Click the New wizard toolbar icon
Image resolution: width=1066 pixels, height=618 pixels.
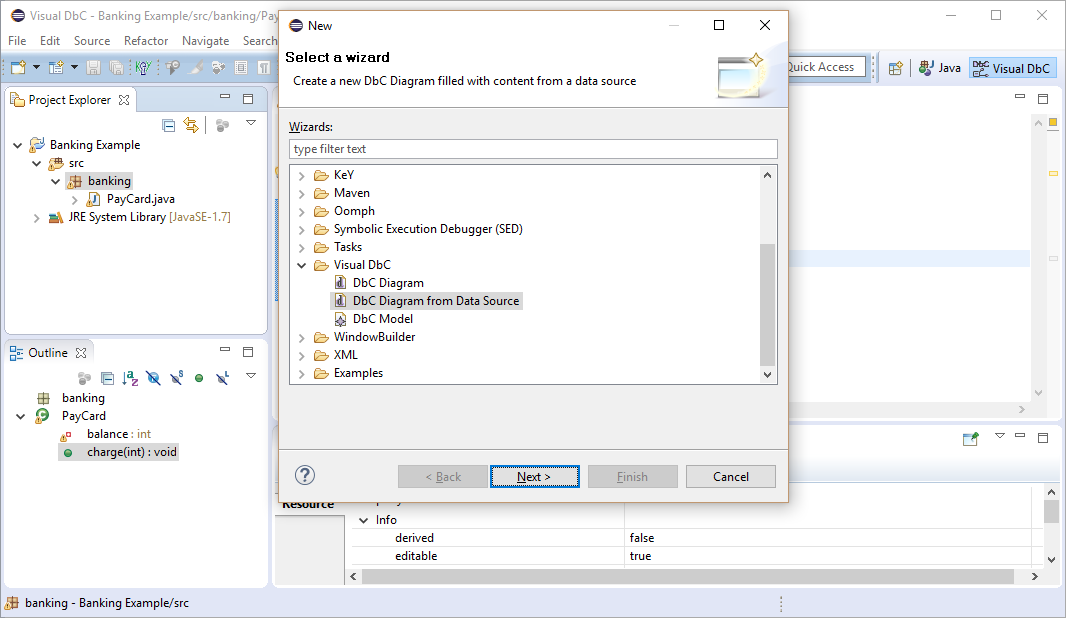[x=18, y=67]
